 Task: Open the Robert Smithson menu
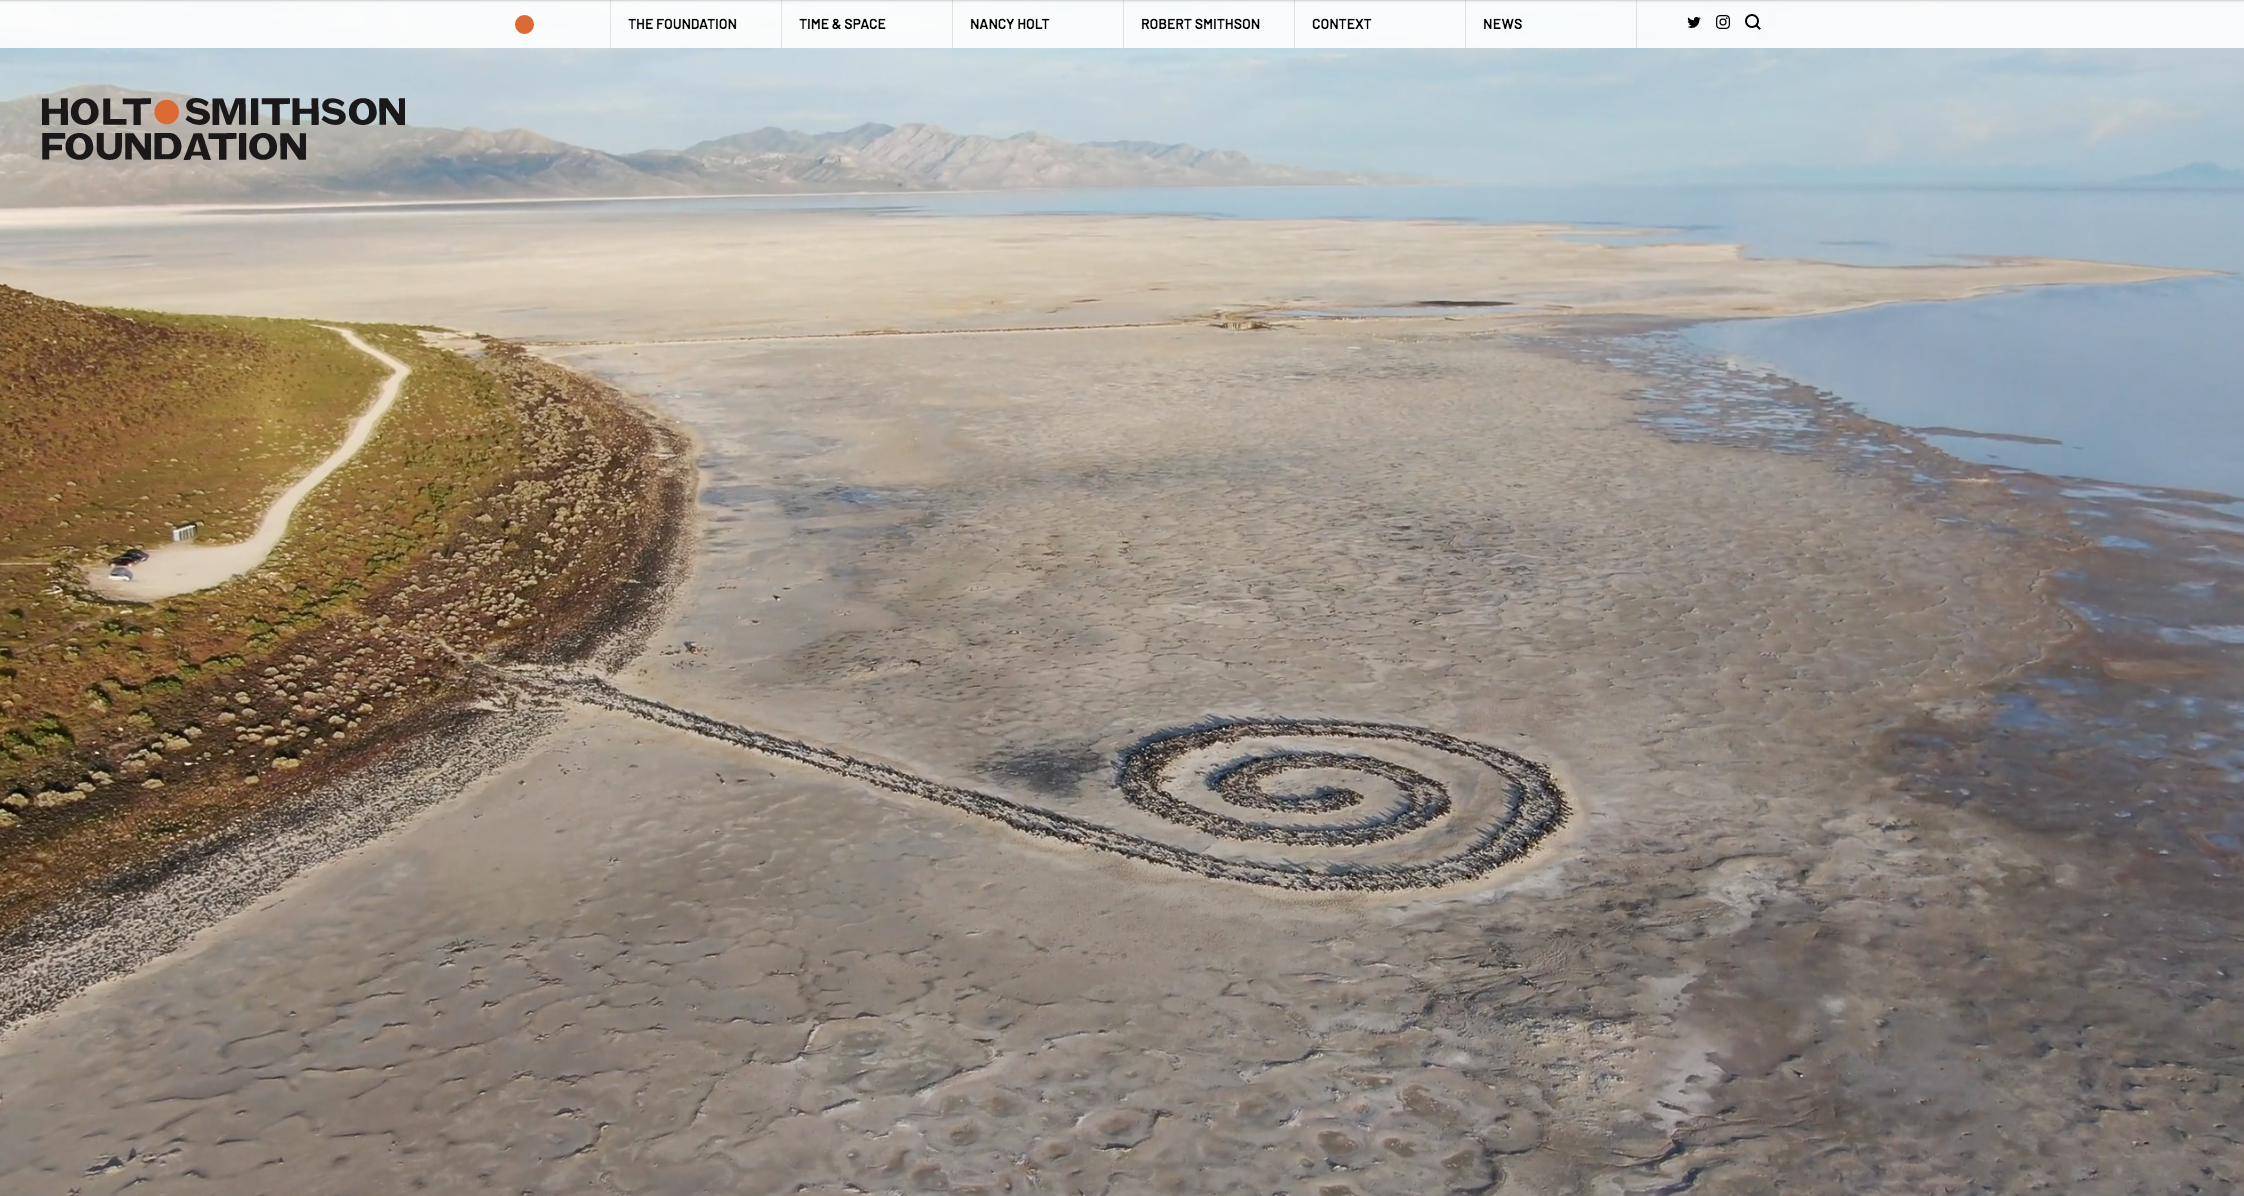click(1200, 24)
